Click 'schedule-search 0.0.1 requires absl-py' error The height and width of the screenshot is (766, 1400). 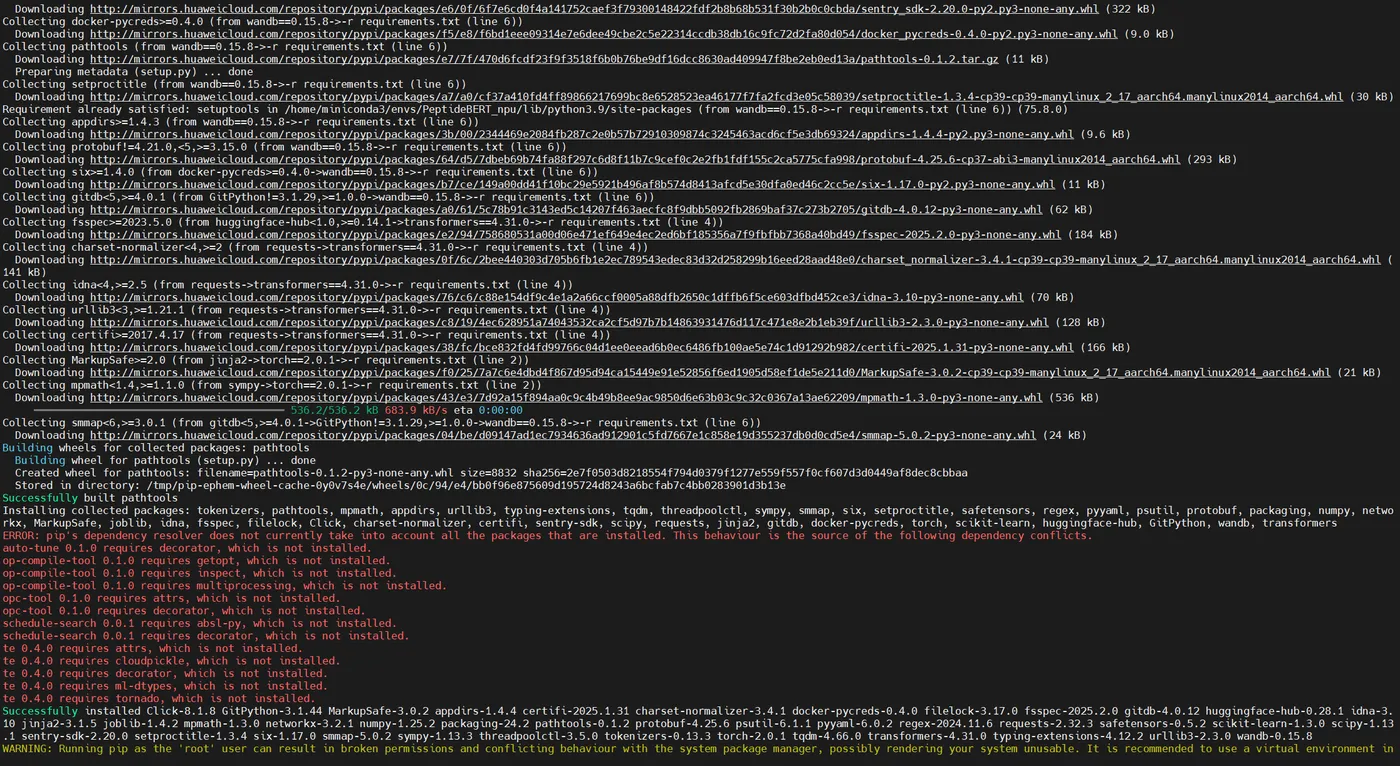point(200,624)
